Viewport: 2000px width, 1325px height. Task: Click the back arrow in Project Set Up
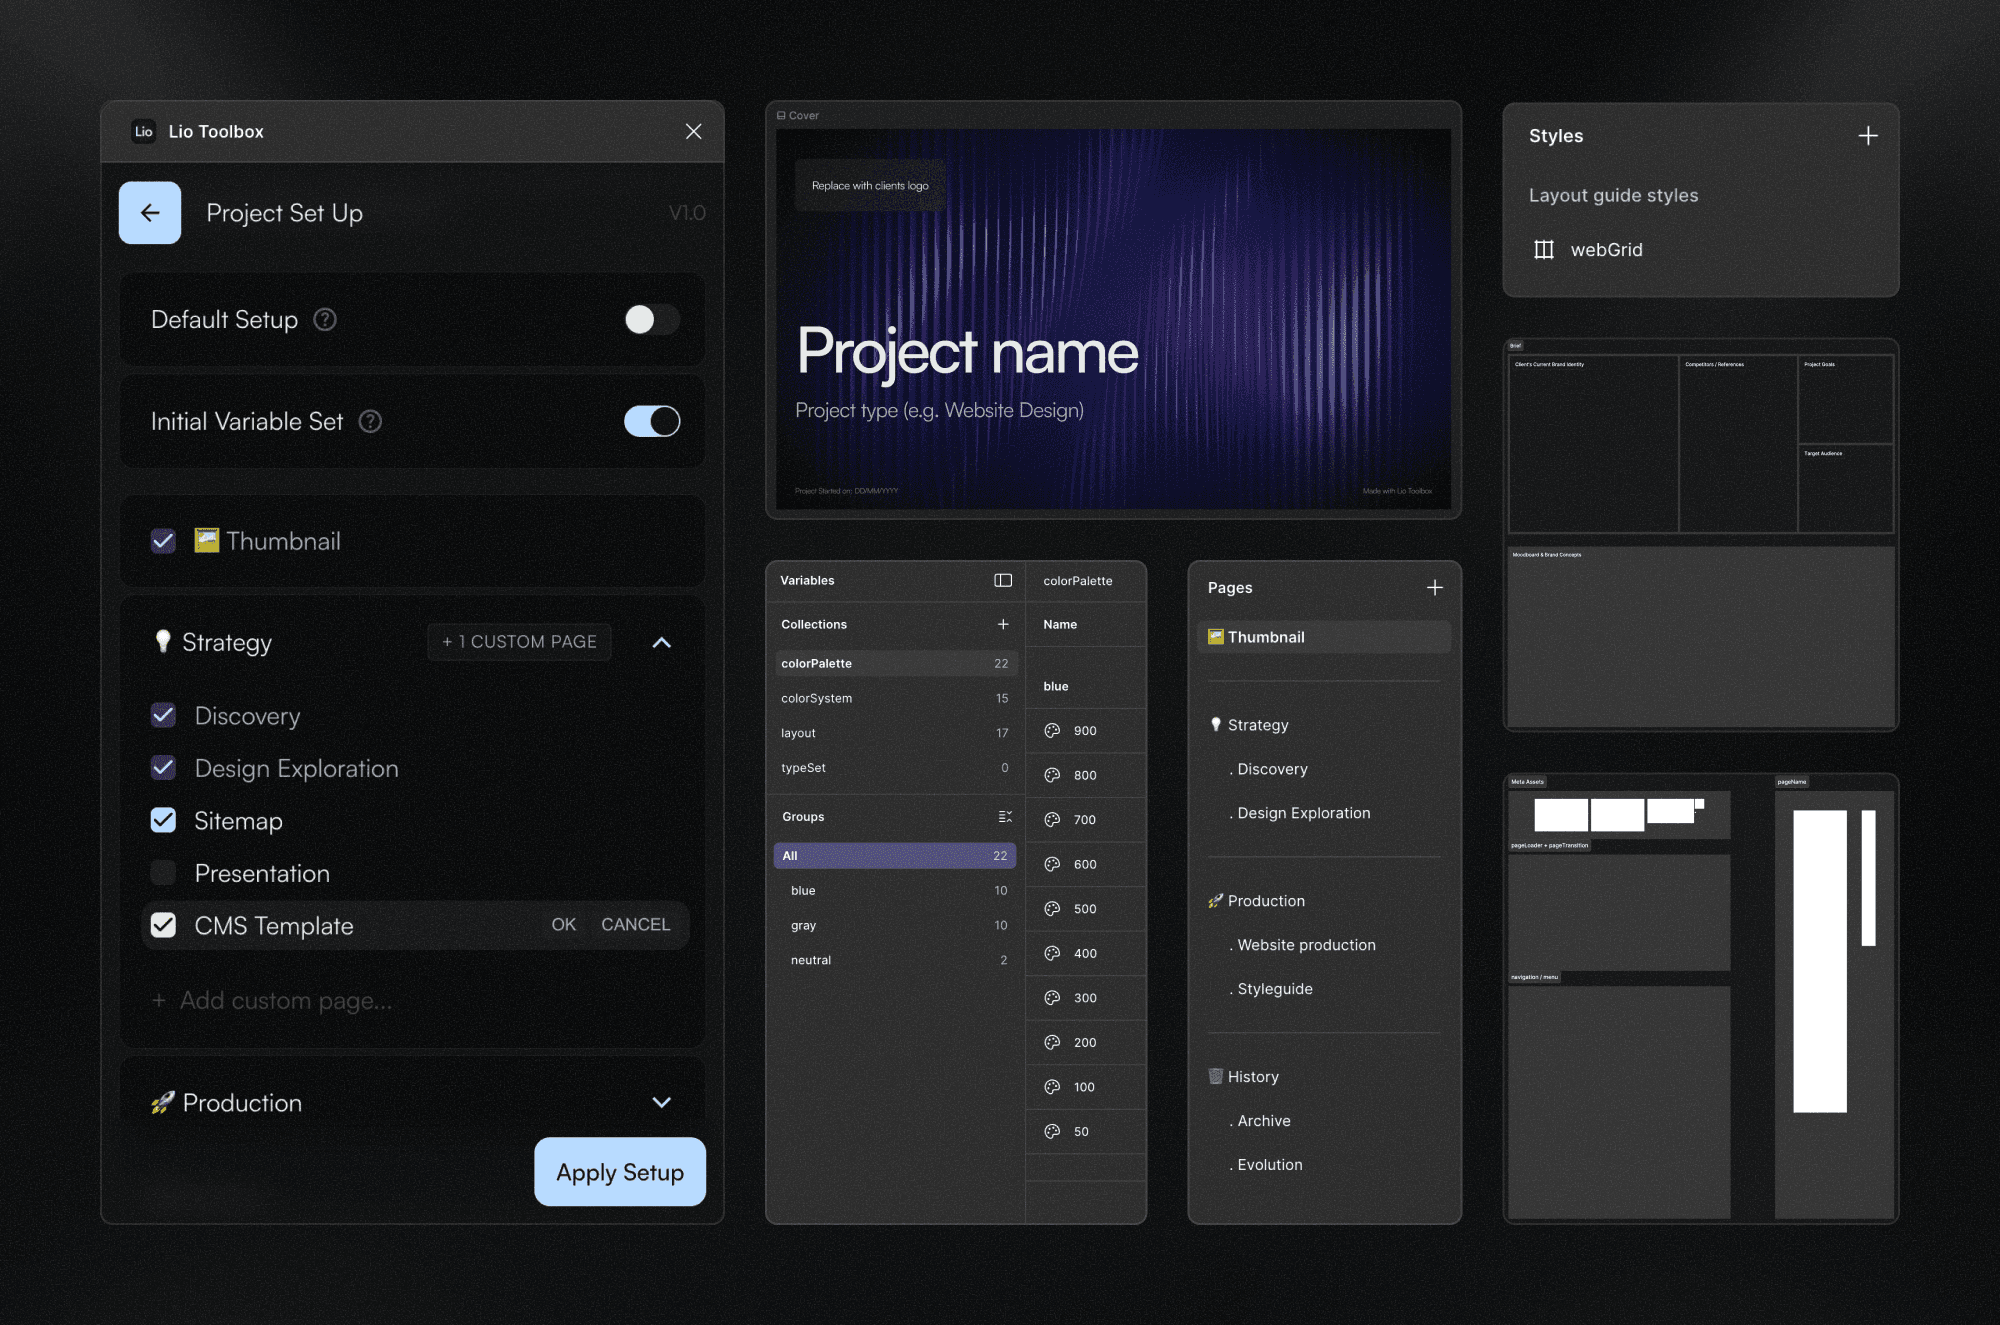(x=149, y=212)
